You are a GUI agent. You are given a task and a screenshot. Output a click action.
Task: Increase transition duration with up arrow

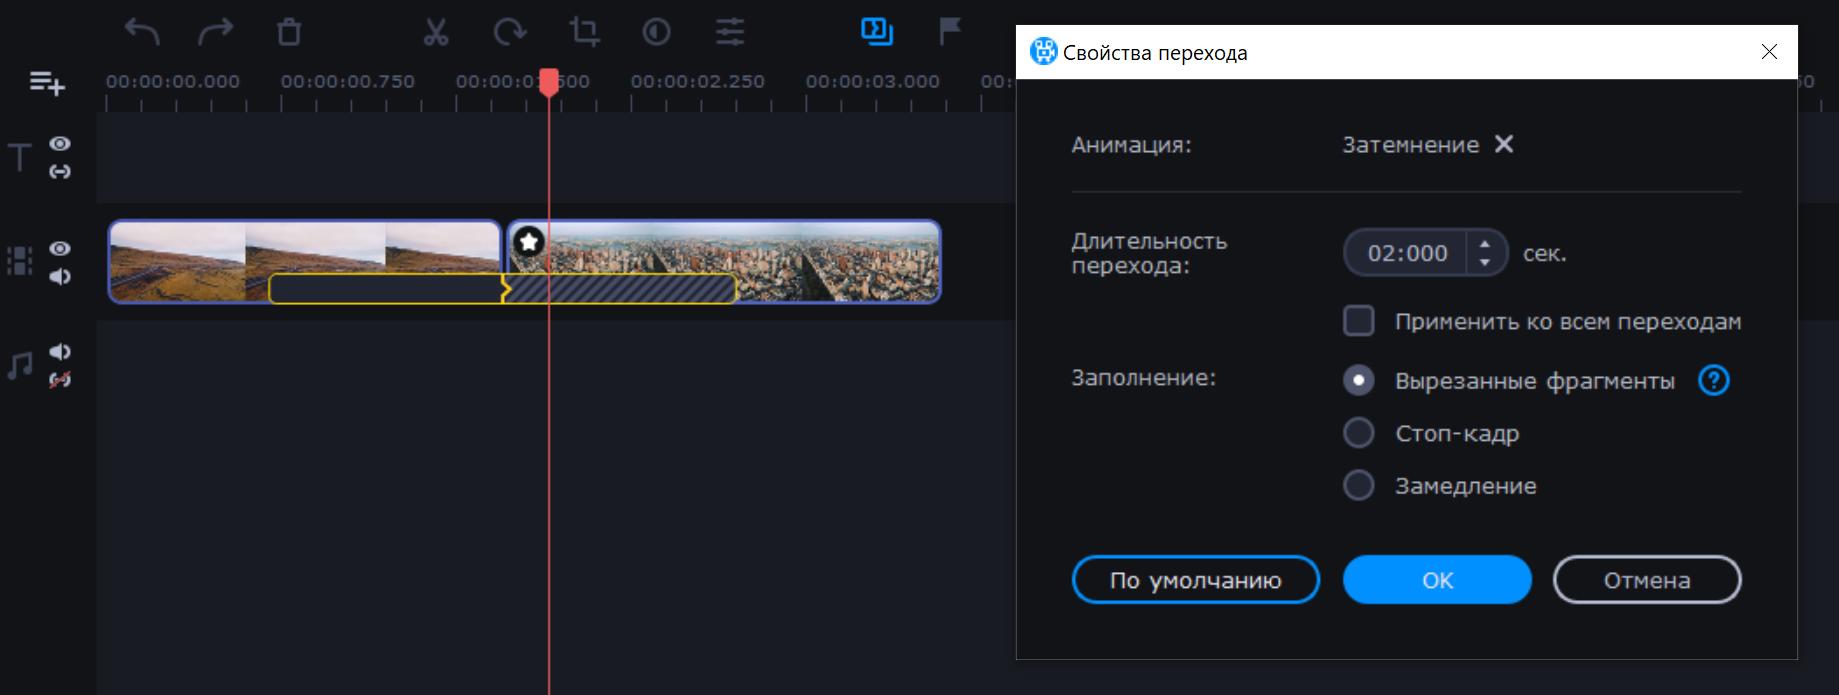1485,244
